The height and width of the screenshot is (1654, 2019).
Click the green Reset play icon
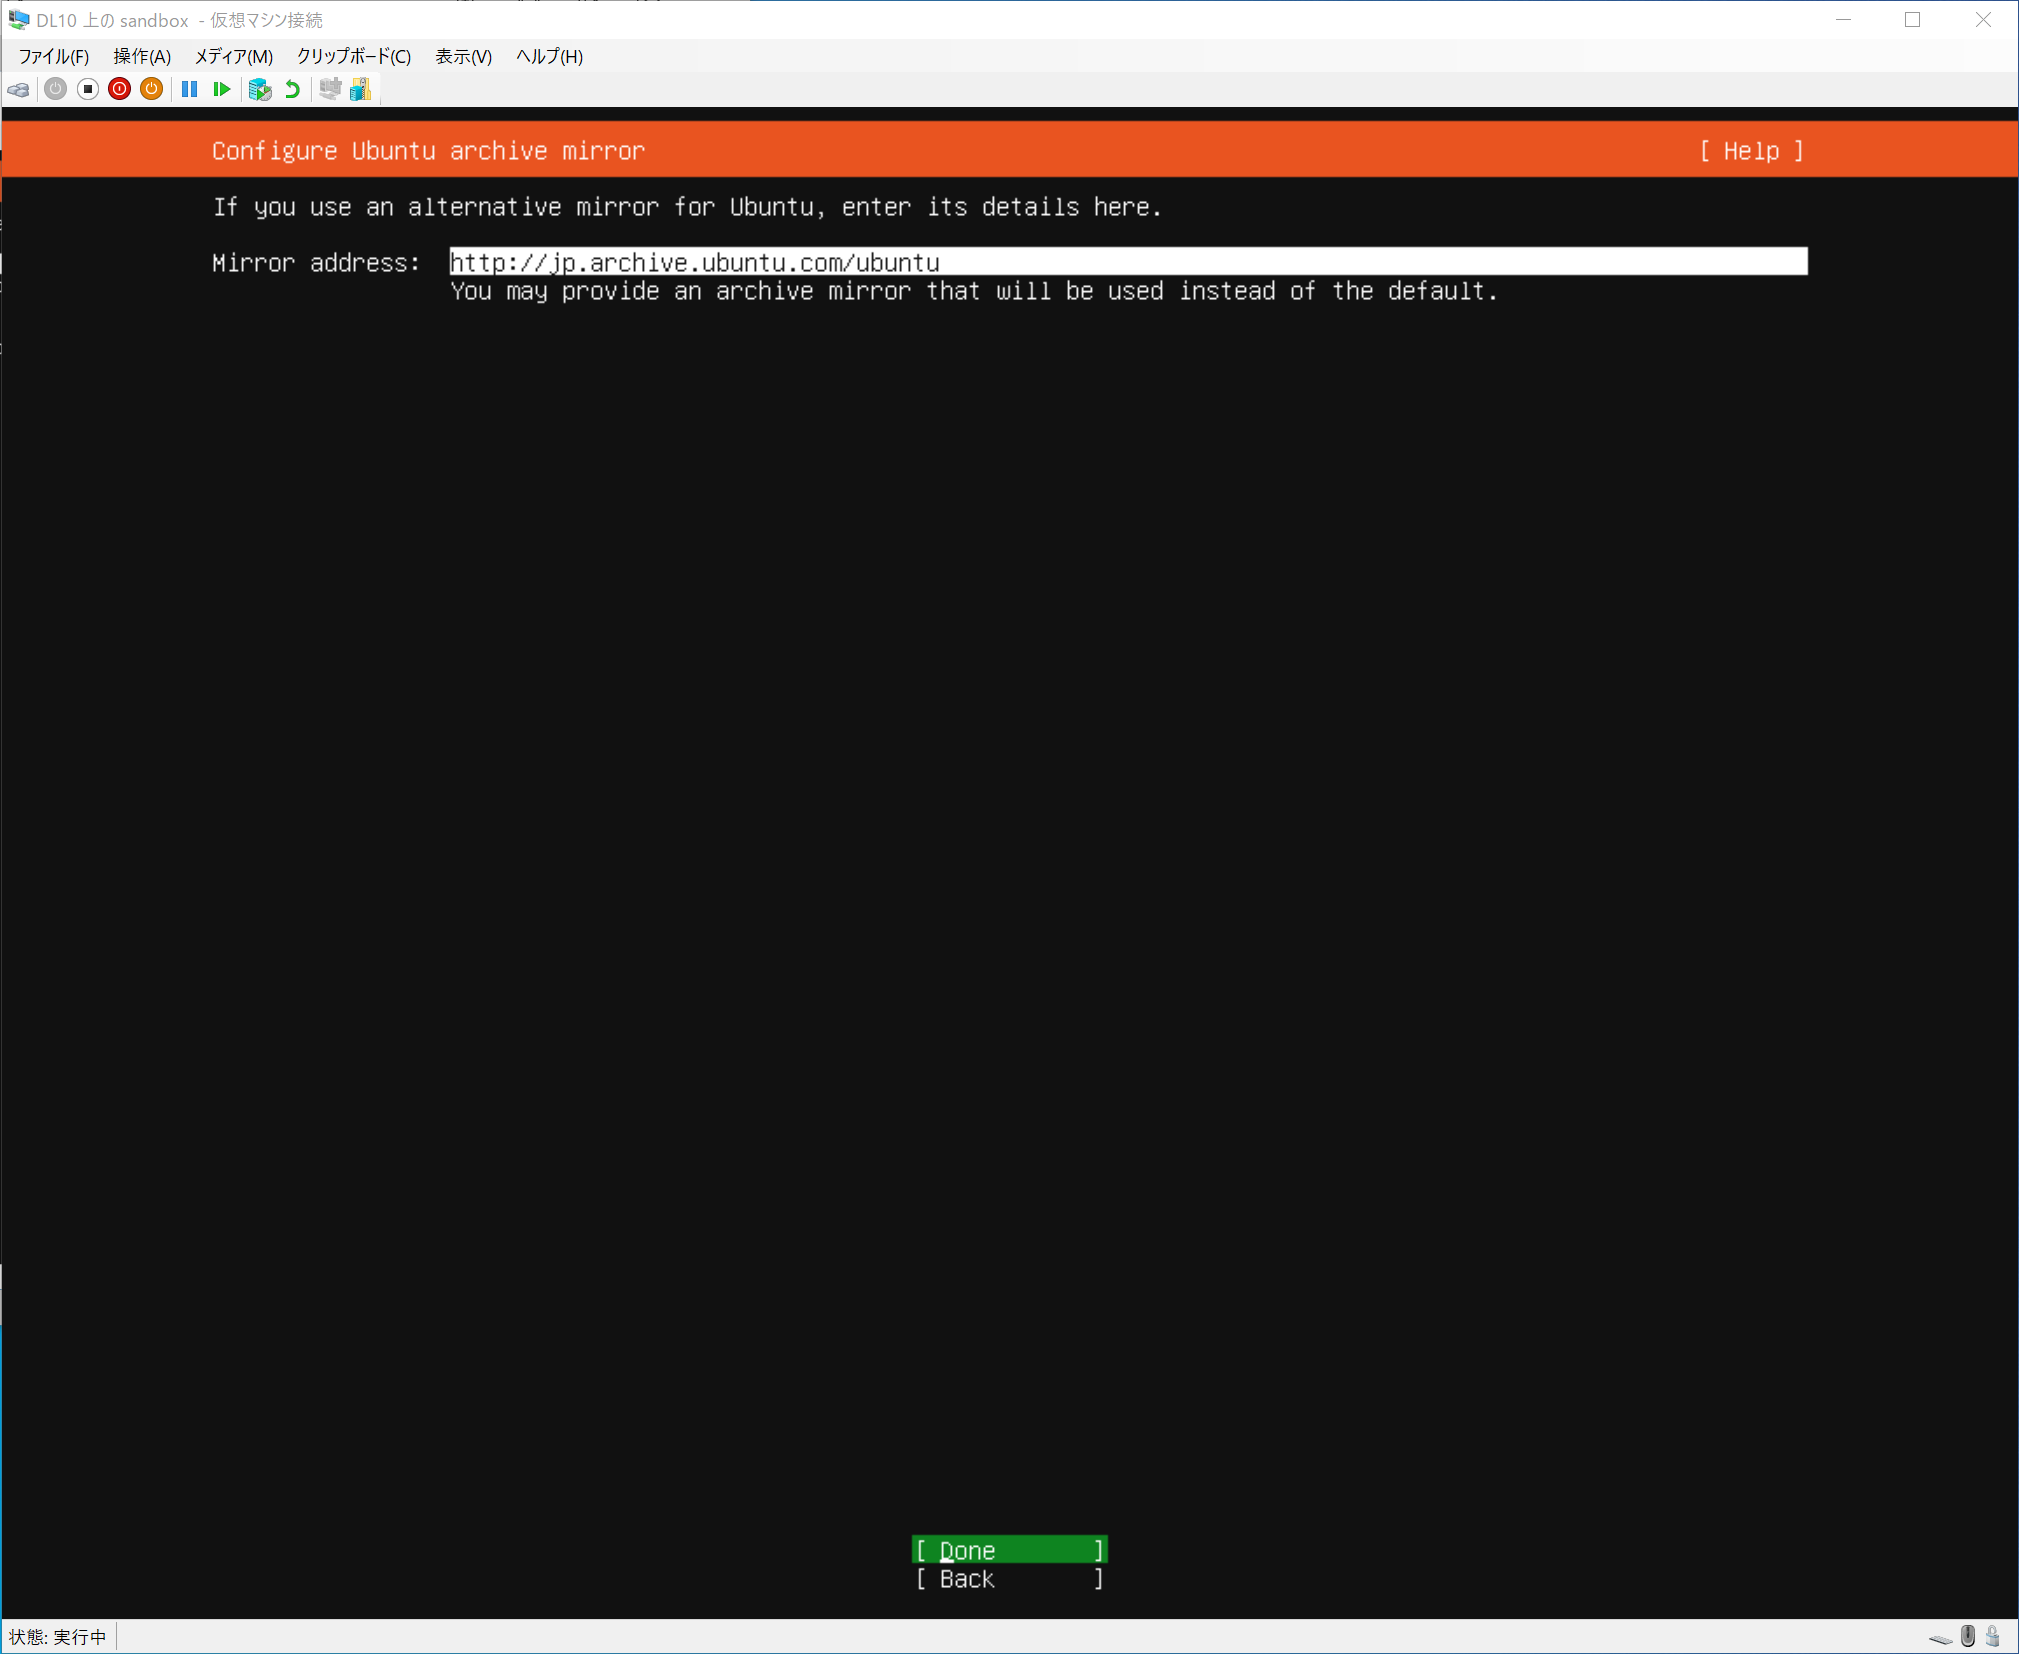click(222, 90)
